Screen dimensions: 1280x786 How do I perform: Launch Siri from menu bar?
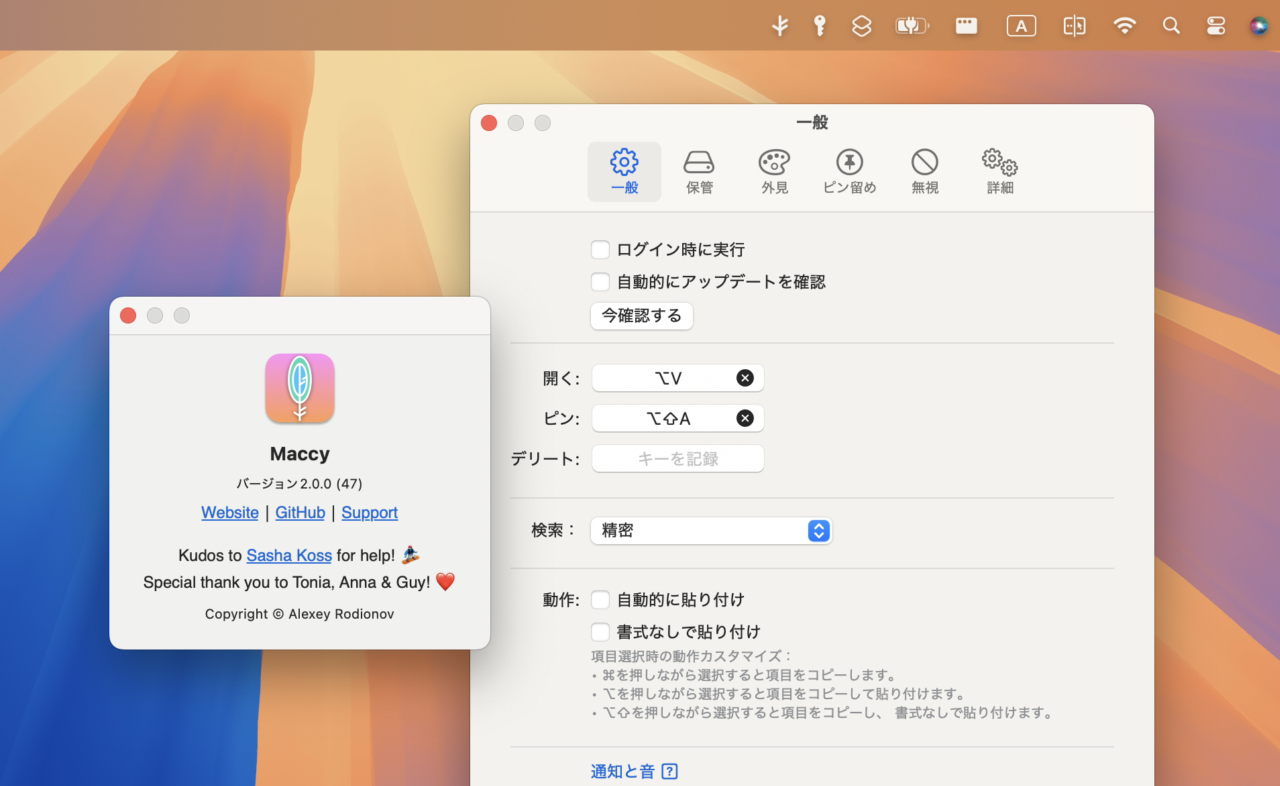[x=1259, y=26]
